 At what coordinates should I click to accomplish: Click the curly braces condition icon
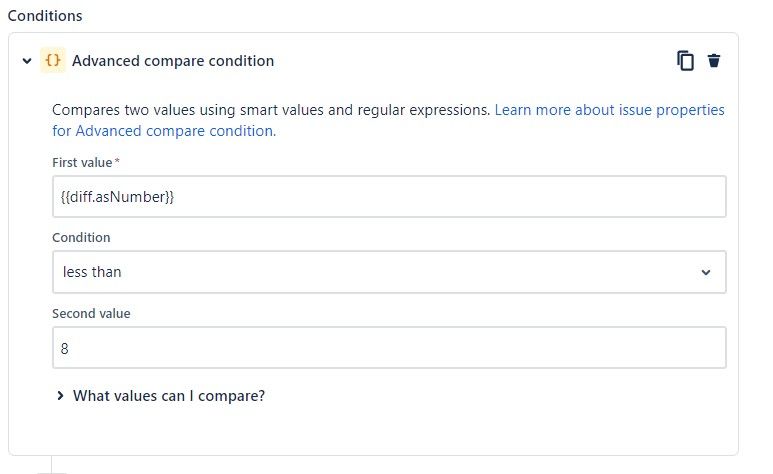point(53,61)
